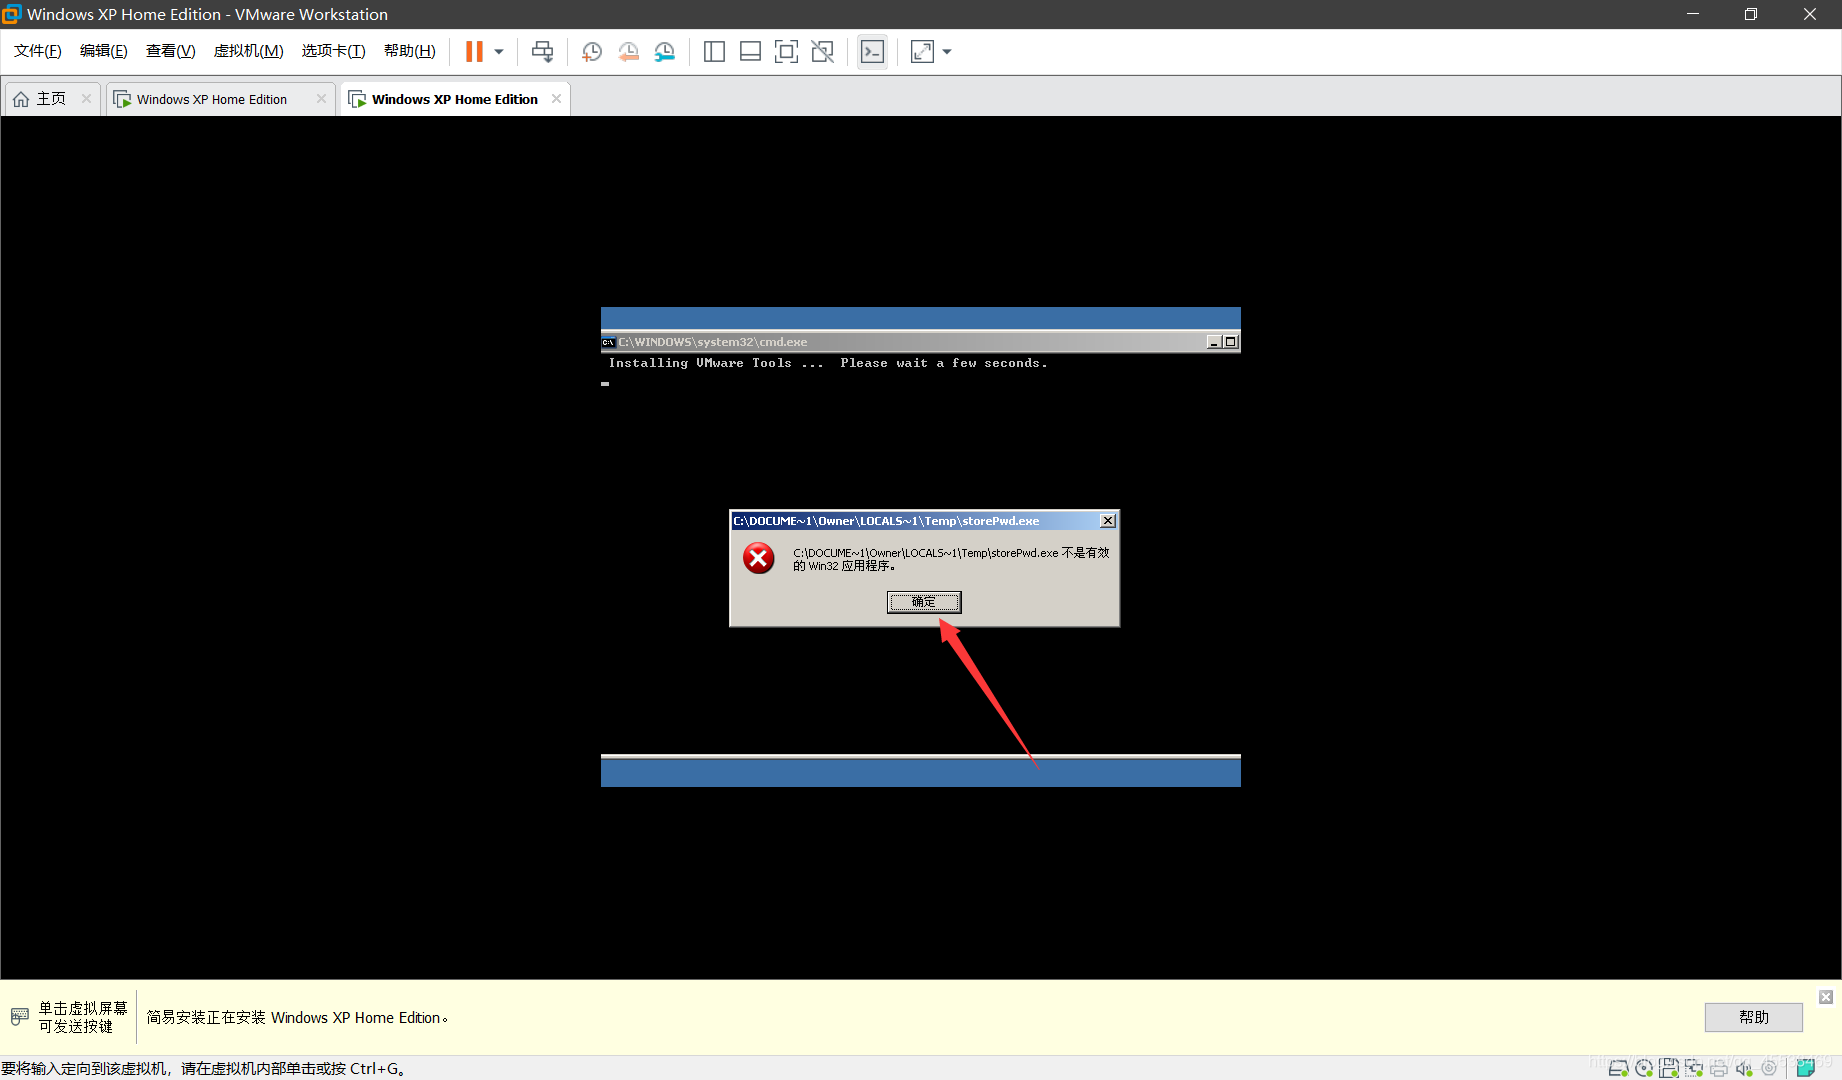Select the active Windows XP Home Edition tab
The width and height of the screenshot is (1842, 1080).
pyautogui.click(x=455, y=99)
